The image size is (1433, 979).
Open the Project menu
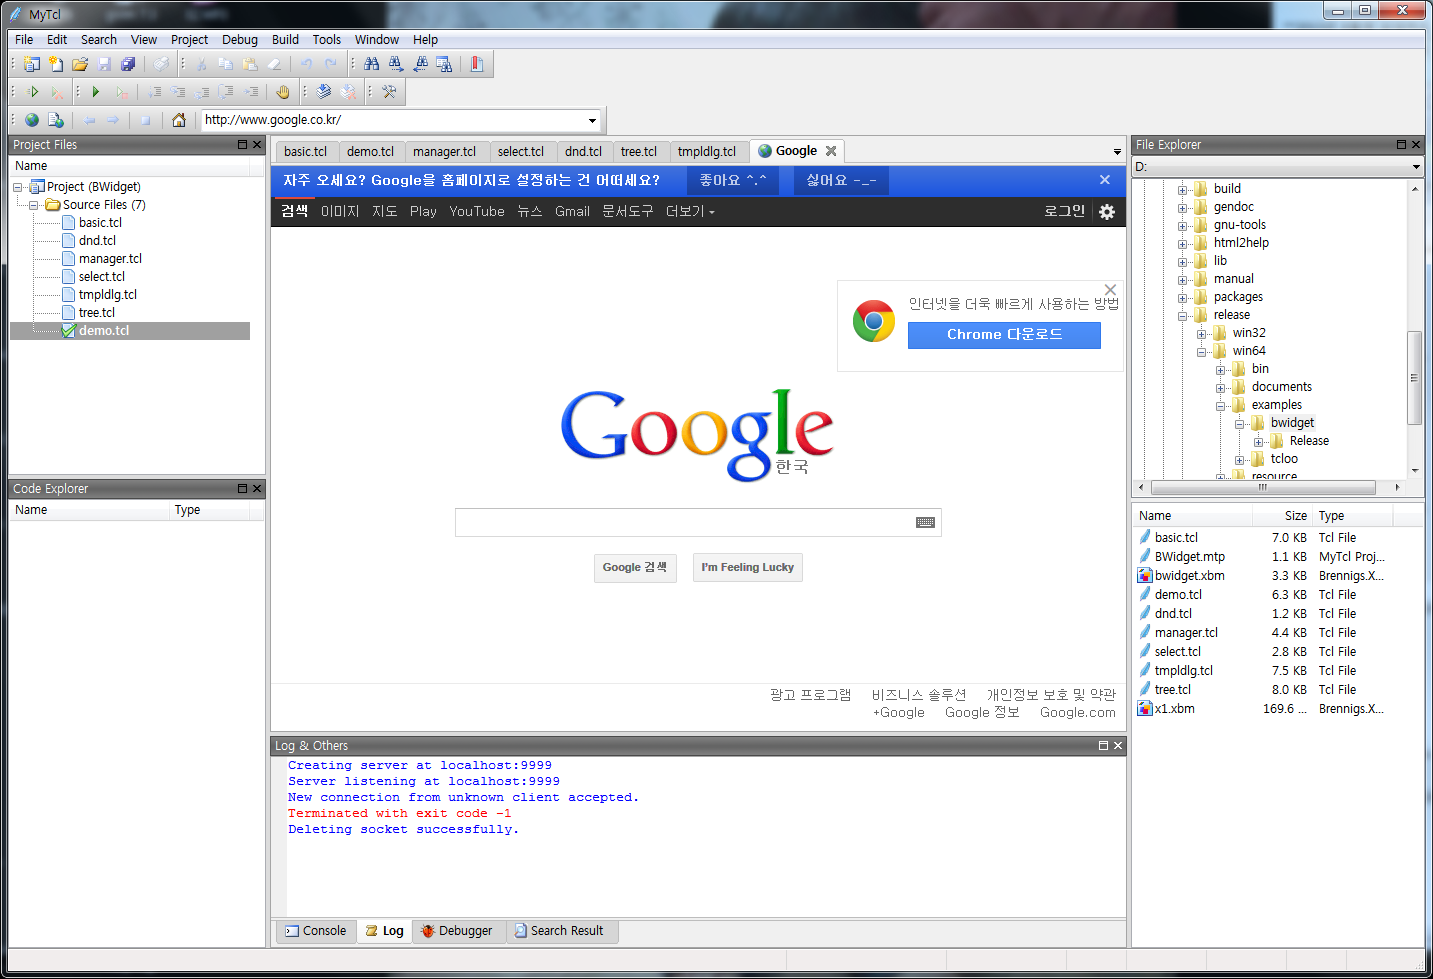tap(189, 40)
